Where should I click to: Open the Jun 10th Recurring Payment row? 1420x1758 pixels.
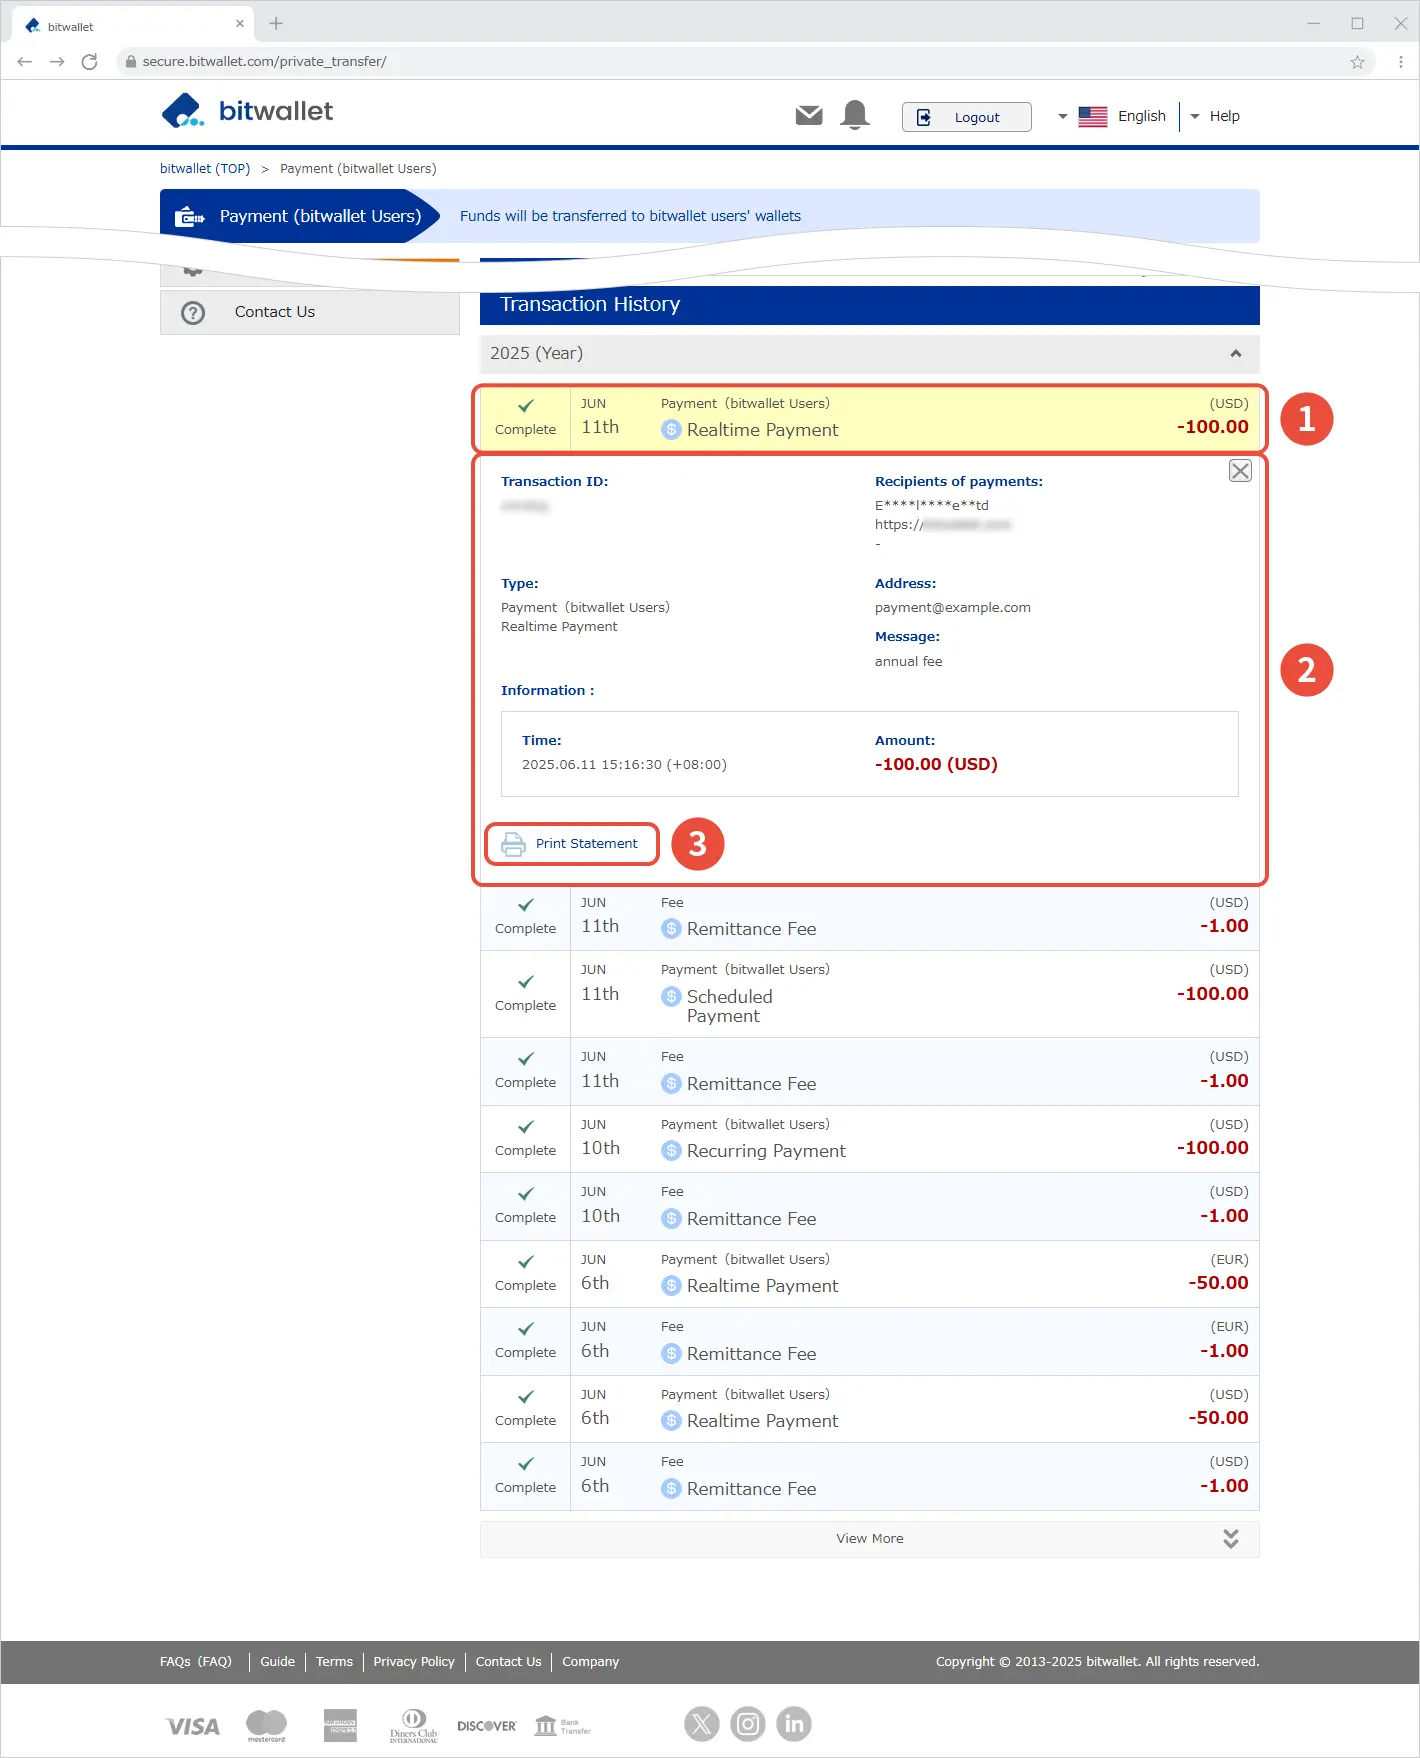tap(869, 1139)
